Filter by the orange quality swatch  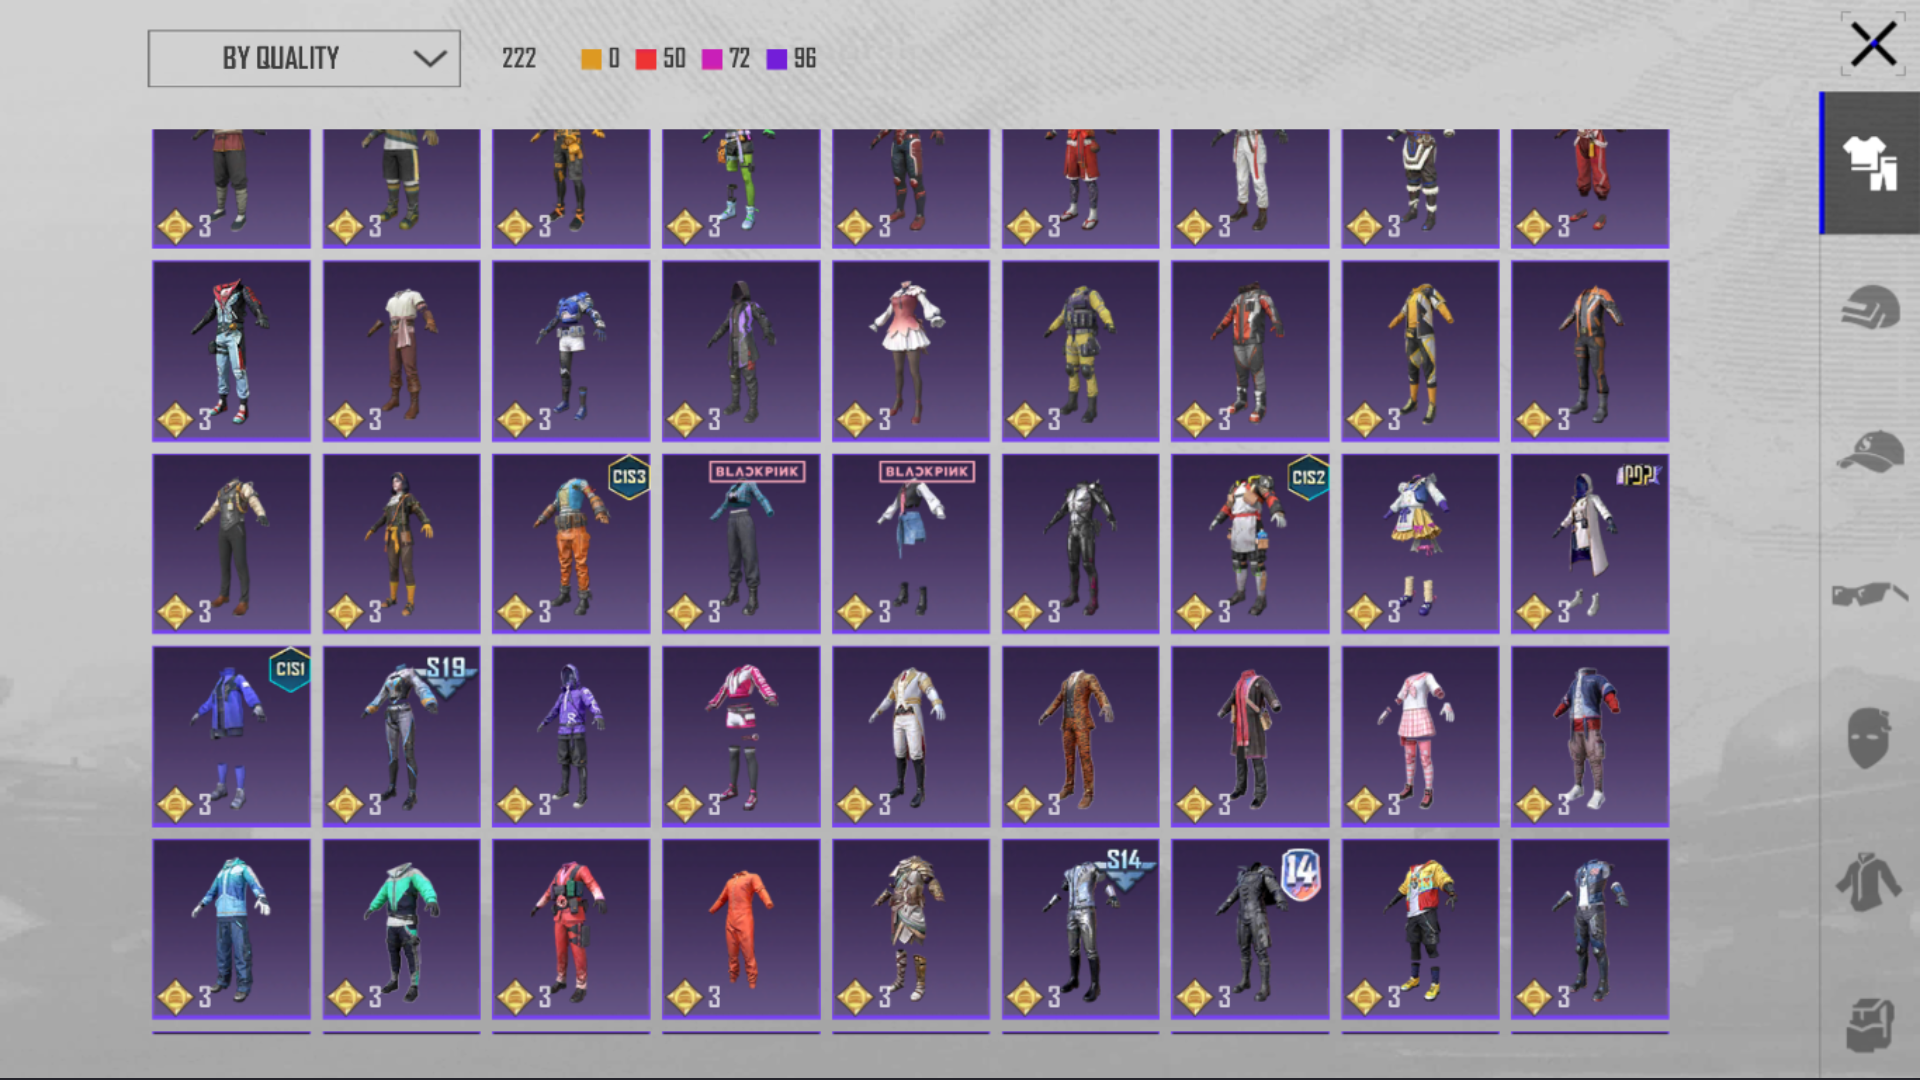click(x=591, y=59)
